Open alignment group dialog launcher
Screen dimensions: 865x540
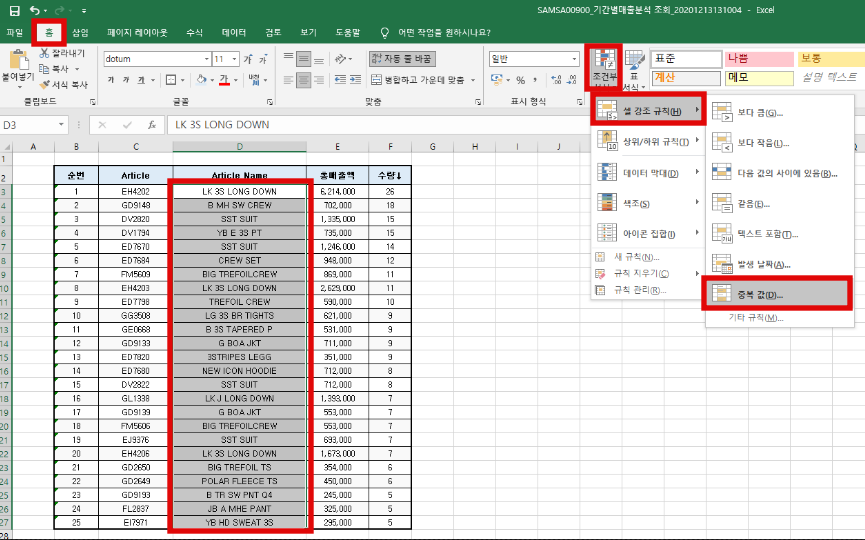(x=478, y=102)
